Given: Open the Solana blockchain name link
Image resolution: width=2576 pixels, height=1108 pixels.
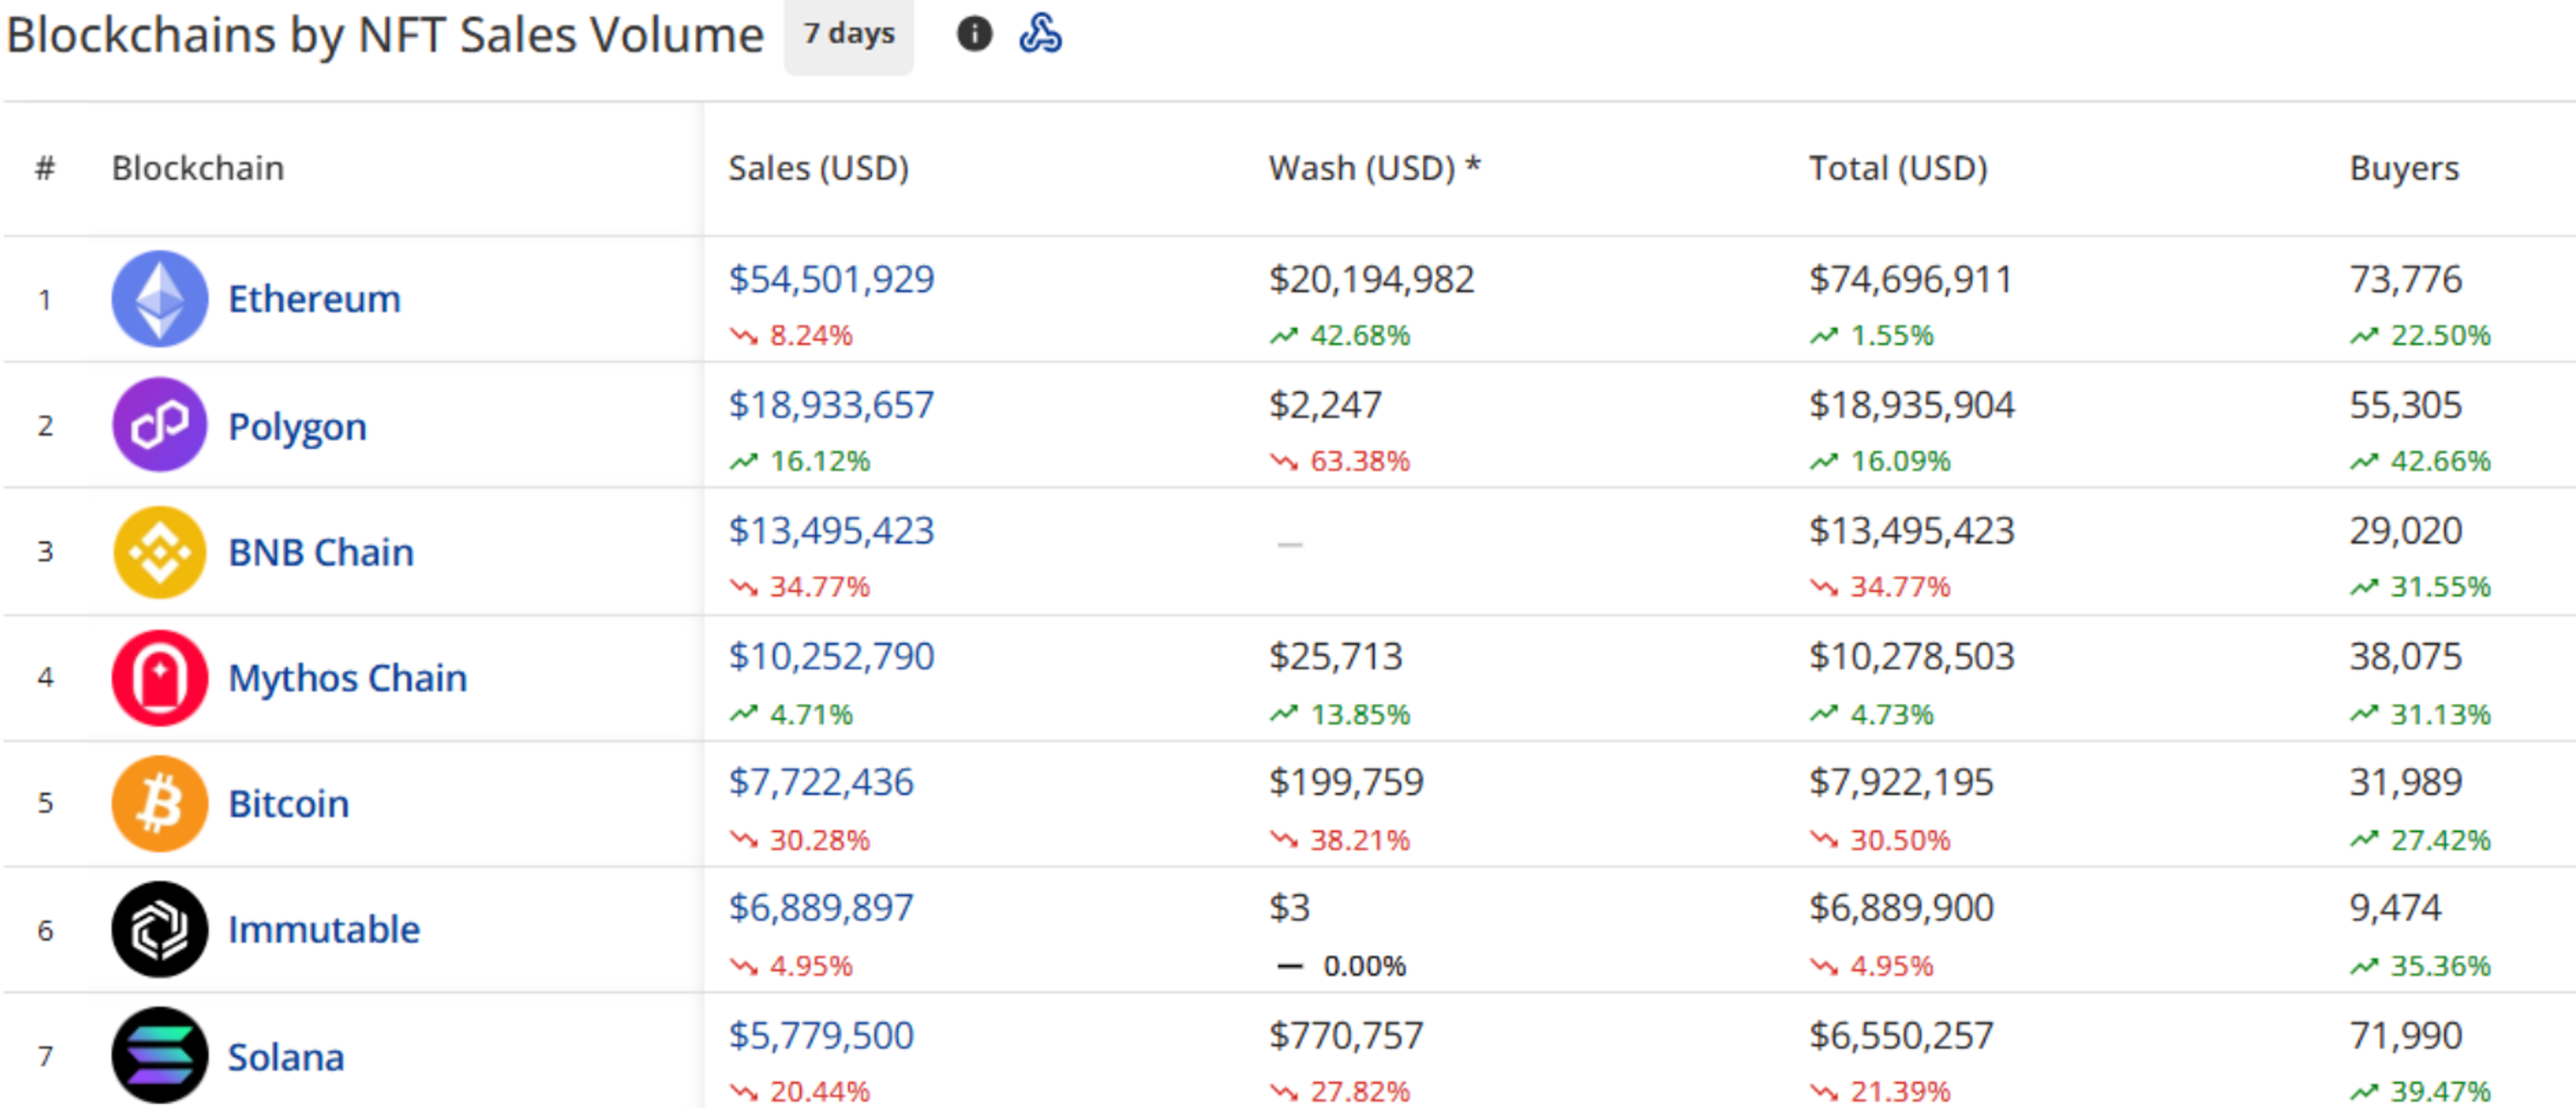Looking at the screenshot, I should [286, 1057].
